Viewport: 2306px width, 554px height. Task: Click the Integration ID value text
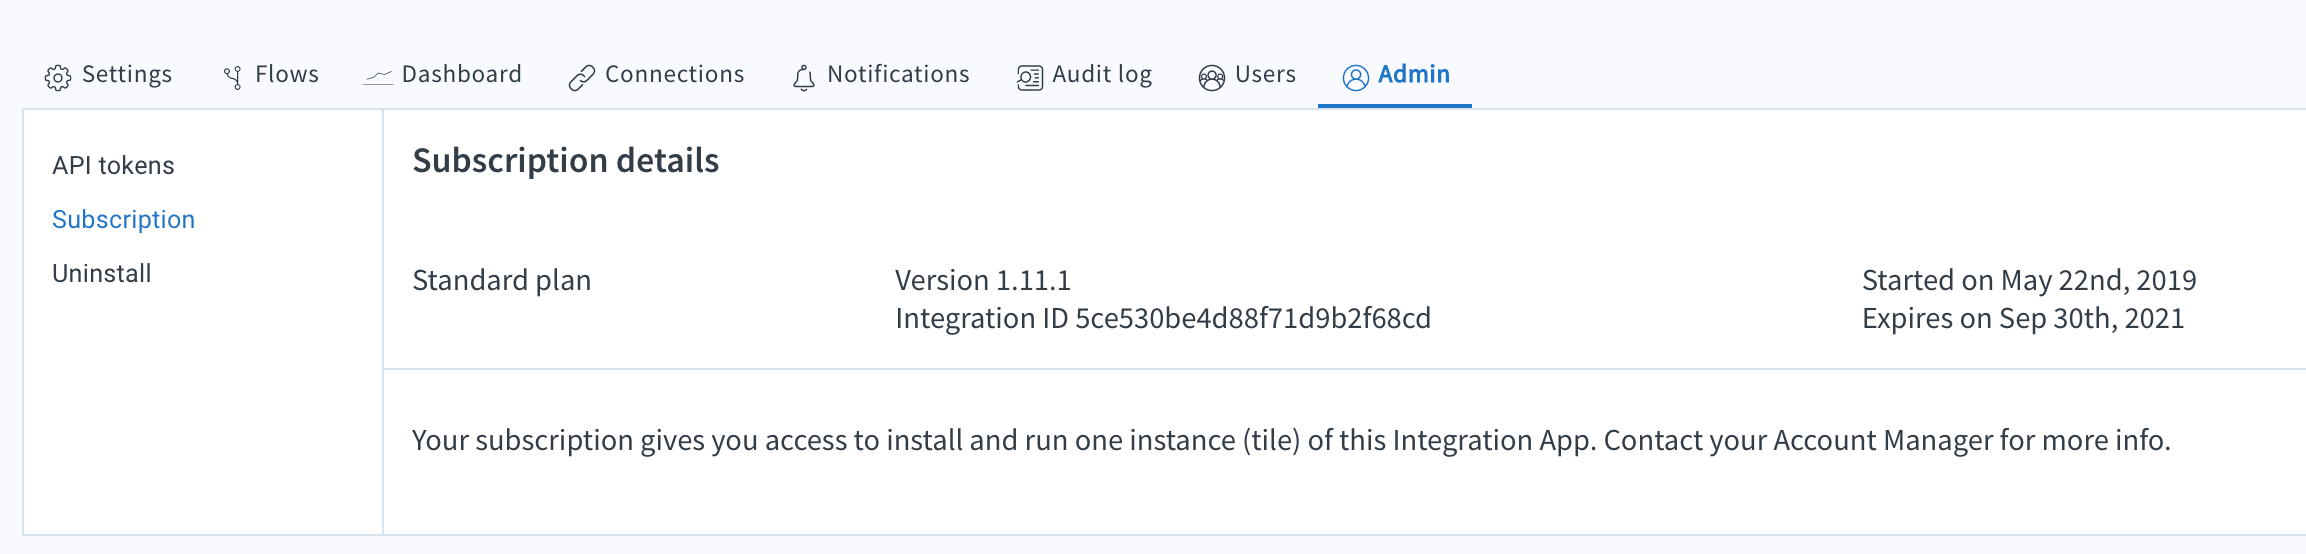pyautogui.click(x=1253, y=318)
